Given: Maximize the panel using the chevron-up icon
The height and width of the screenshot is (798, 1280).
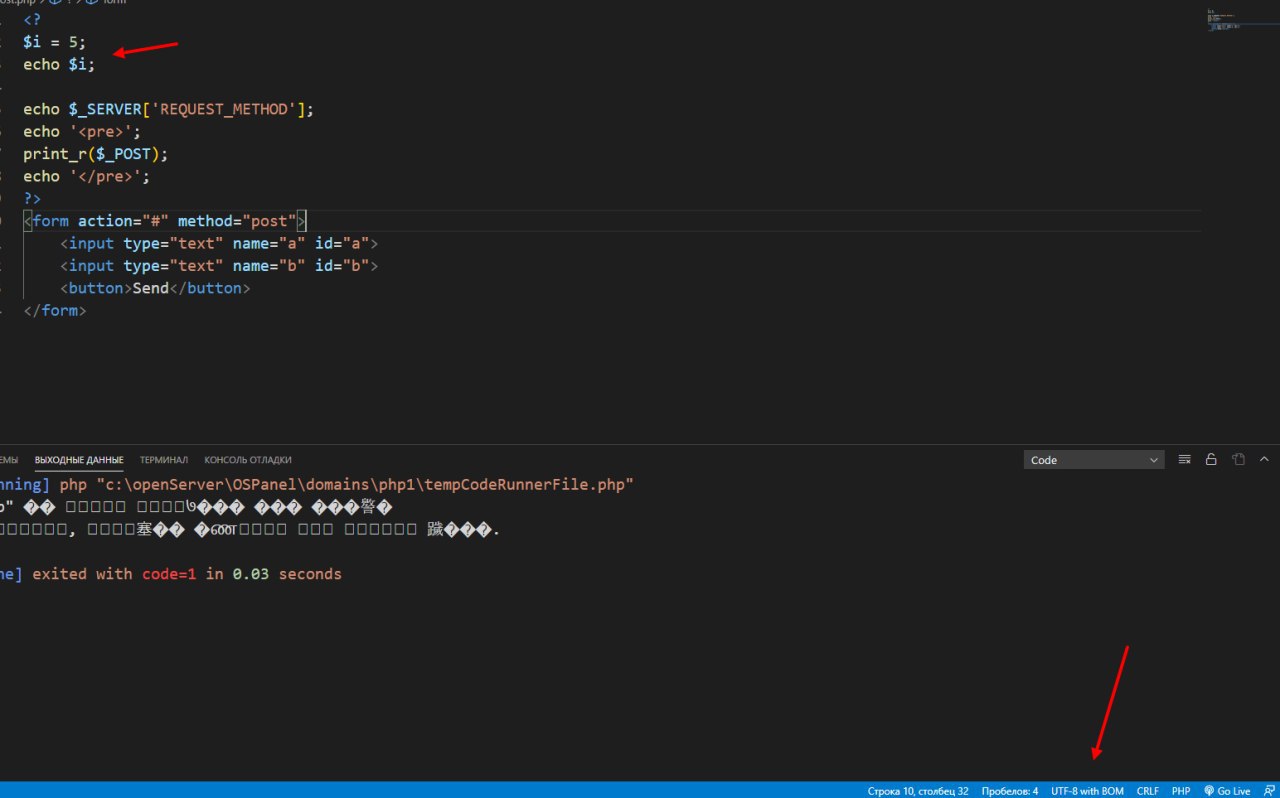Looking at the screenshot, I should pos(1265,460).
